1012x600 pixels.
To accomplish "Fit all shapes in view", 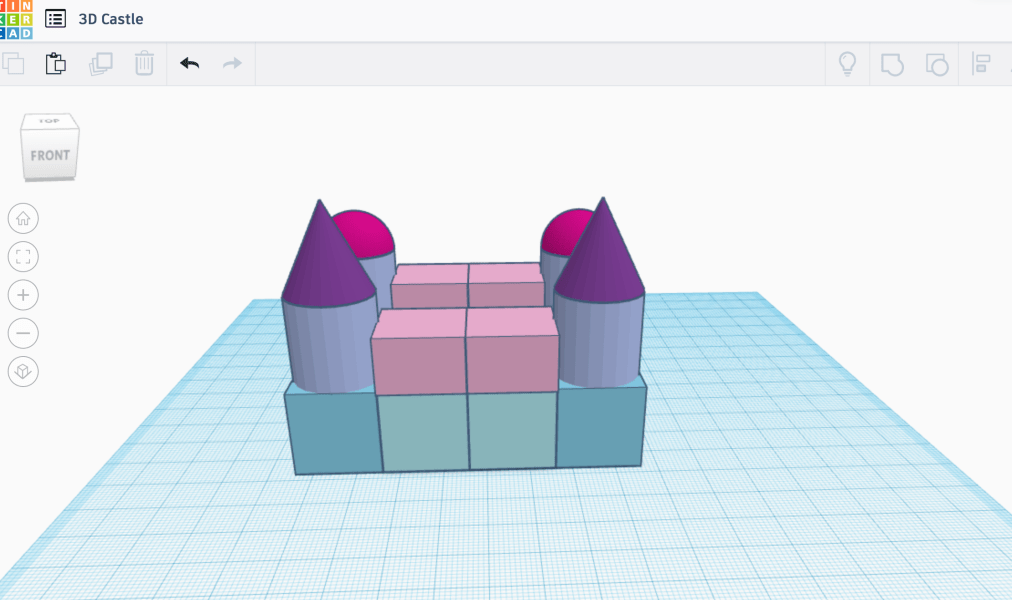I will [23, 257].
